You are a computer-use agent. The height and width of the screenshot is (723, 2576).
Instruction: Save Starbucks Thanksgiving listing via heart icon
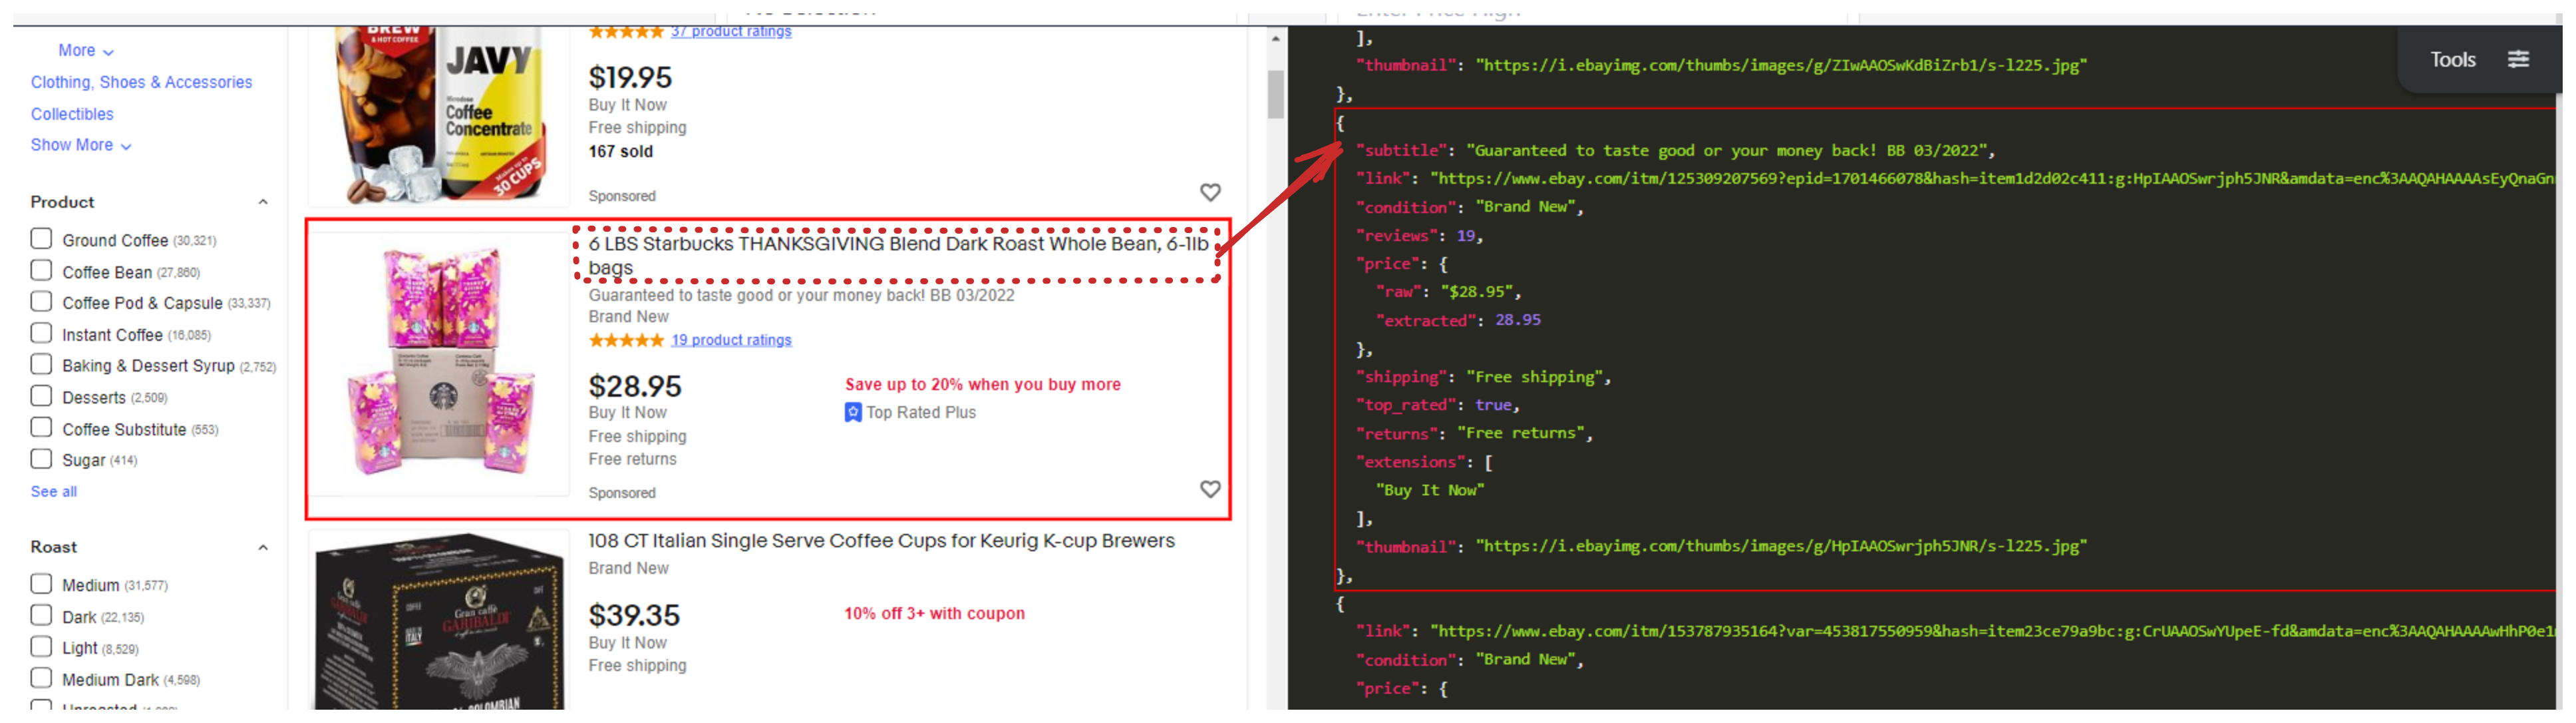tap(1210, 490)
